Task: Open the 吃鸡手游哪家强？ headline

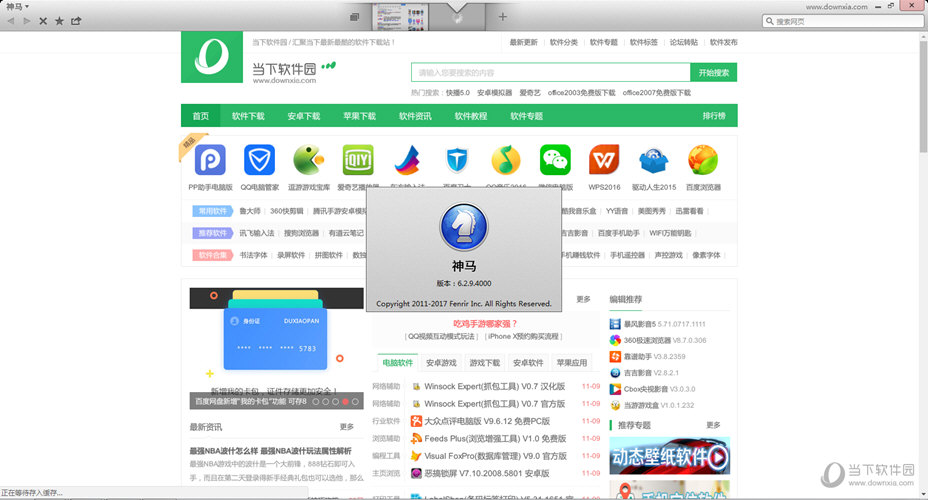Action: [x=485, y=324]
